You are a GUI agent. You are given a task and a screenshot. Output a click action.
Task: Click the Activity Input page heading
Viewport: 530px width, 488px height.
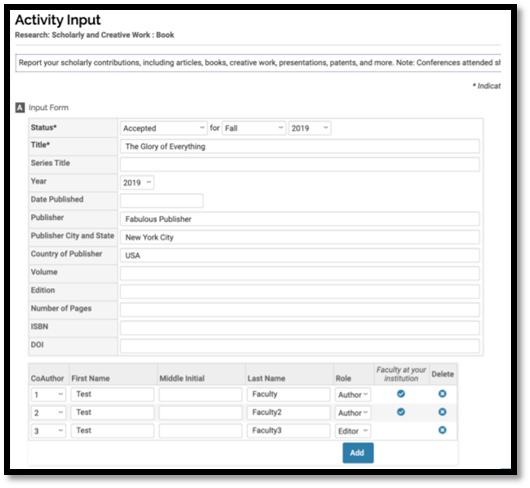tap(58, 20)
